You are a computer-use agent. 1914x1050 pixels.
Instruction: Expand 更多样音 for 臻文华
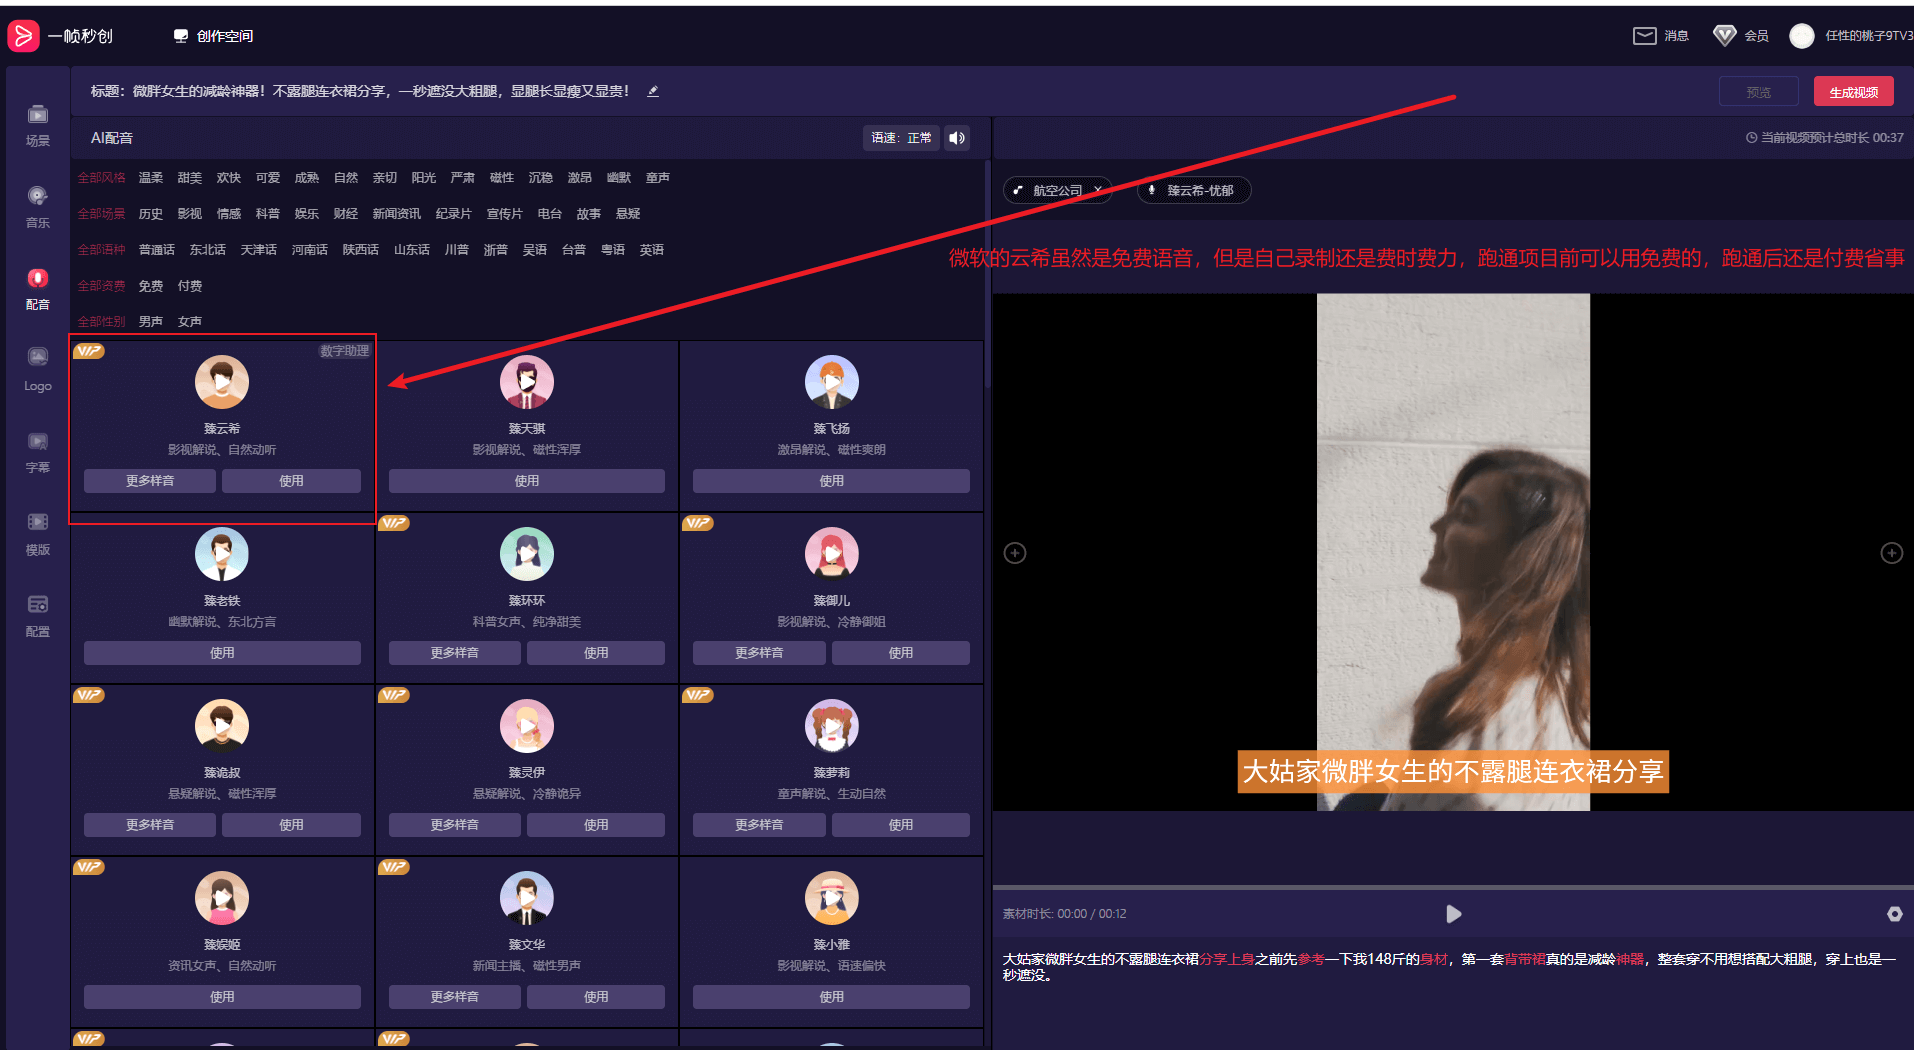click(455, 997)
